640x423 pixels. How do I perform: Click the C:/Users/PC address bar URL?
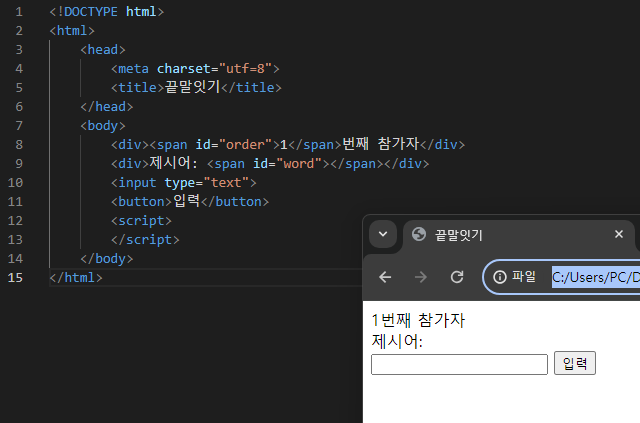pyautogui.click(x=596, y=277)
